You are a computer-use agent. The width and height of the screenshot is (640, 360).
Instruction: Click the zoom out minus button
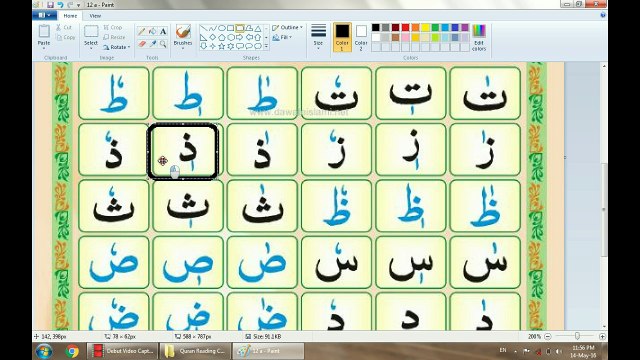pos(548,336)
